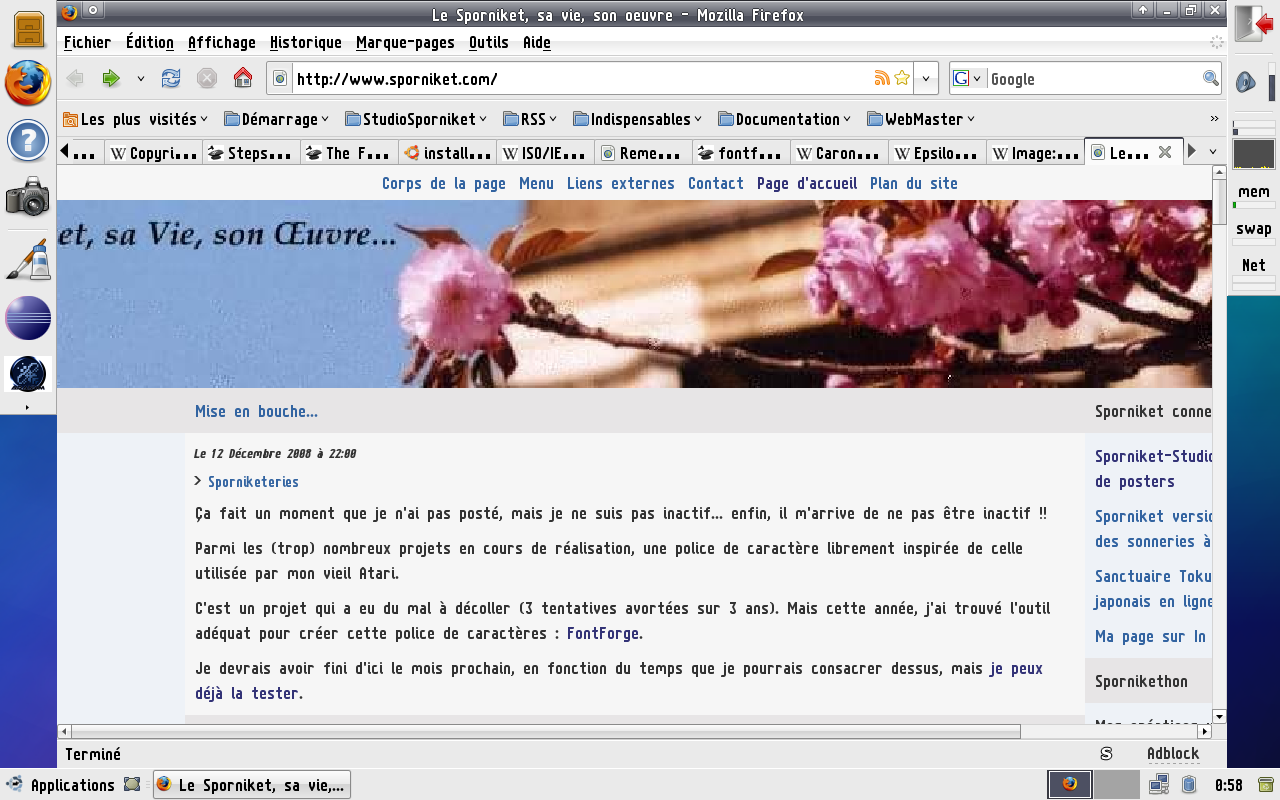This screenshot has width=1280, height=800.
Task: Switch to the install... Ubuntu tab
Action: click(447, 153)
